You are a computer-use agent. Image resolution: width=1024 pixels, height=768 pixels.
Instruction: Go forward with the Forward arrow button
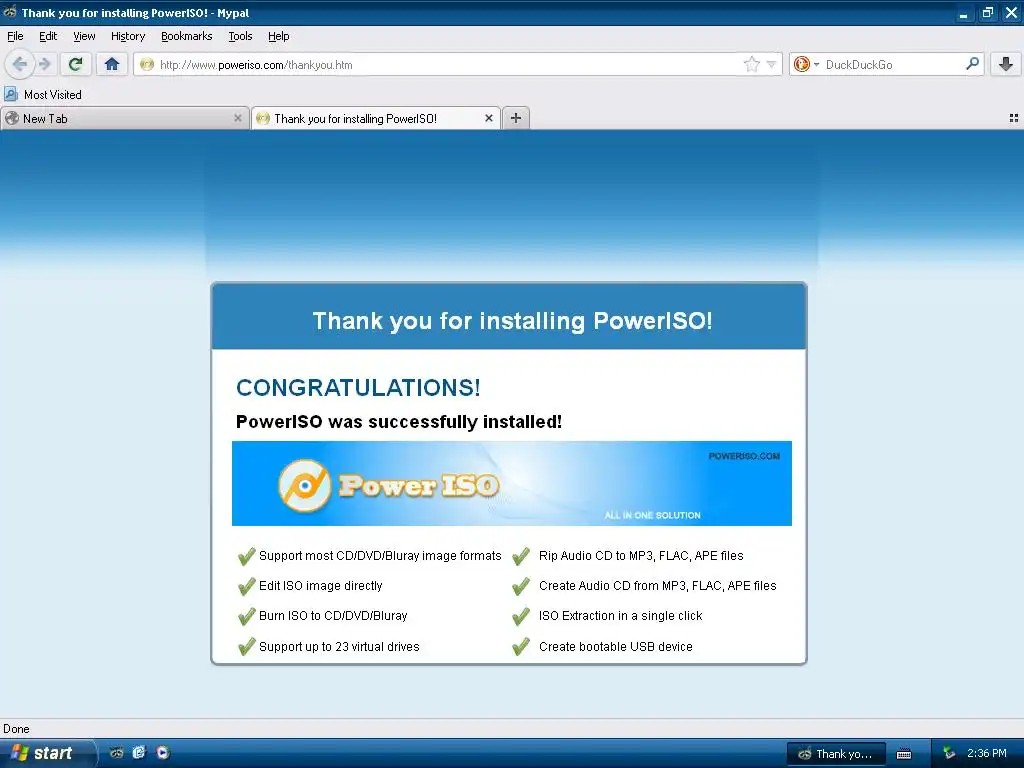(x=44, y=64)
